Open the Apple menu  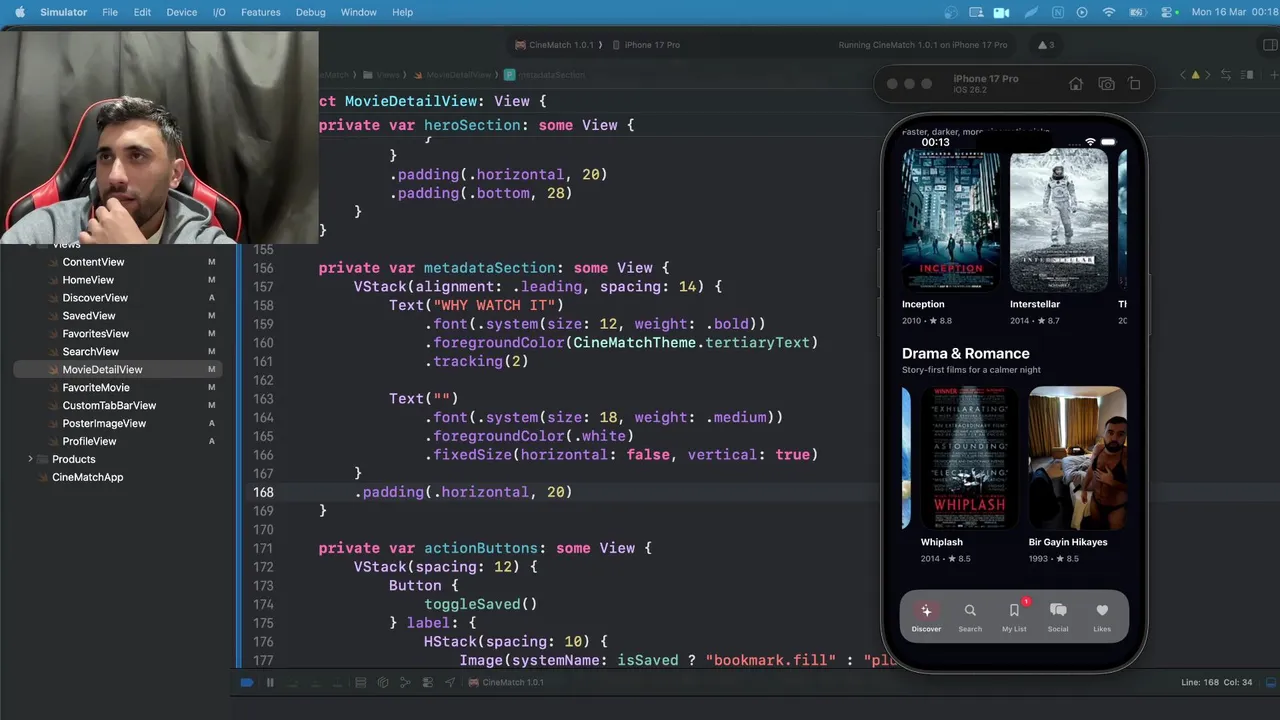18,12
